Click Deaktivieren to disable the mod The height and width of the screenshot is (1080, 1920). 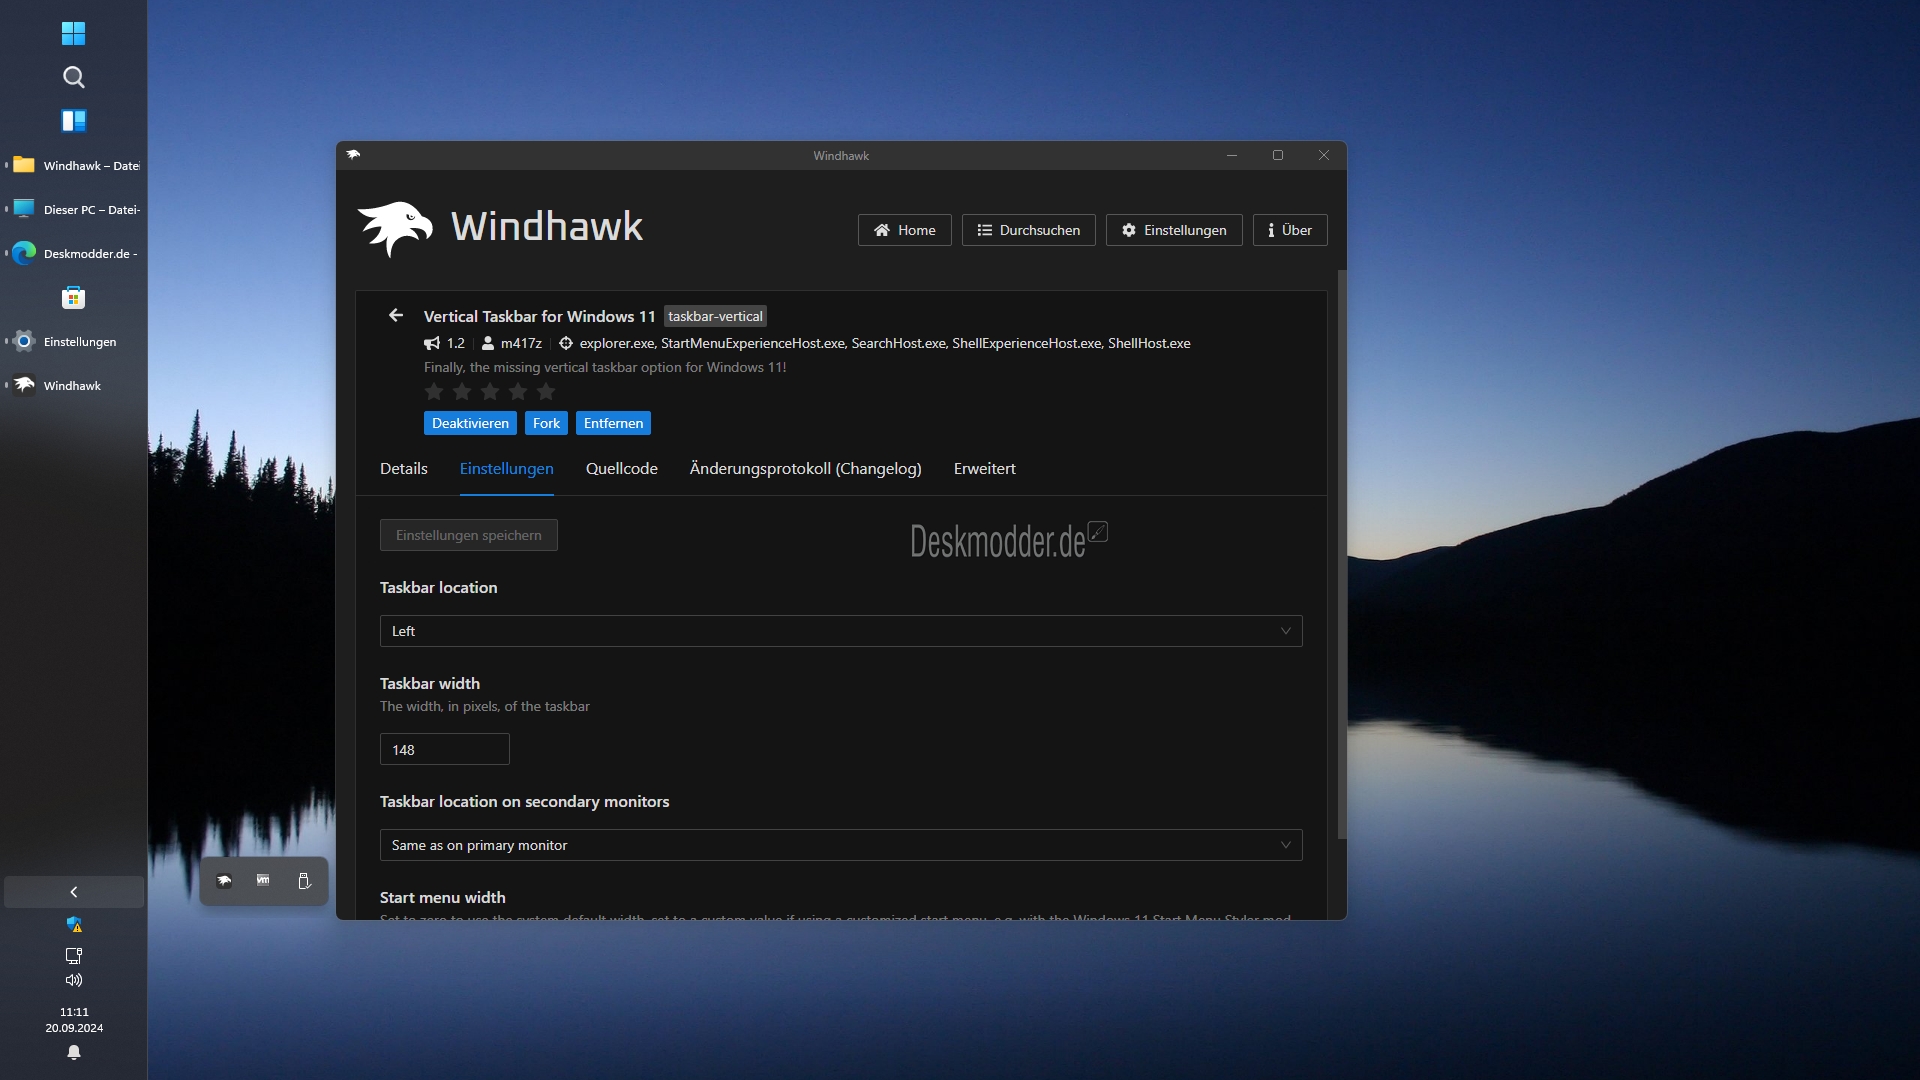coord(470,423)
